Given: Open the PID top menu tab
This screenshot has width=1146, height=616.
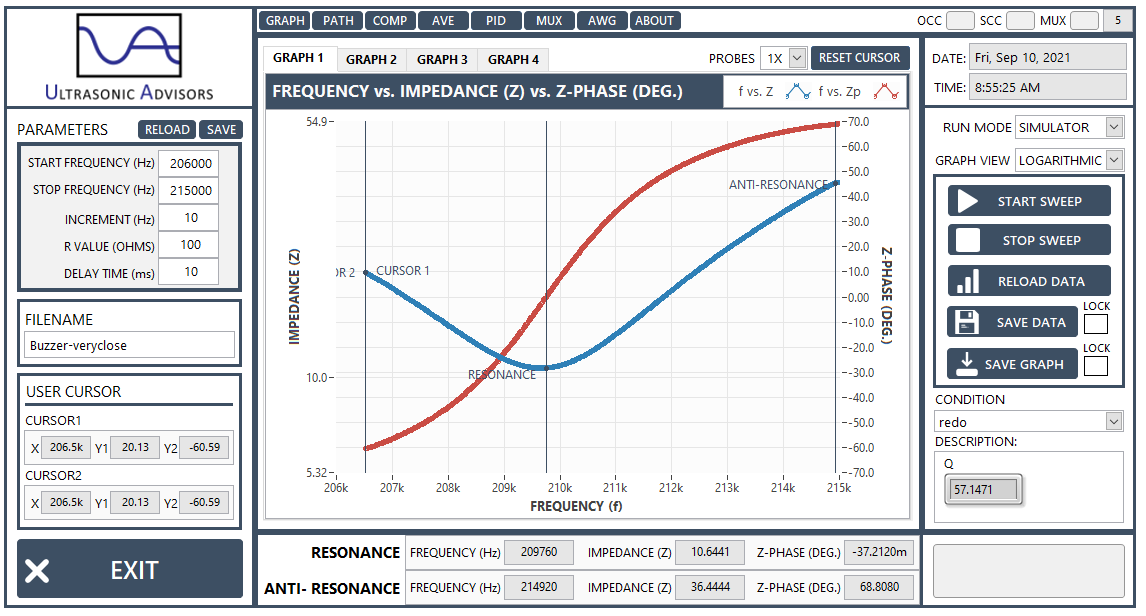Looking at the screenshot, I should 496,20.
